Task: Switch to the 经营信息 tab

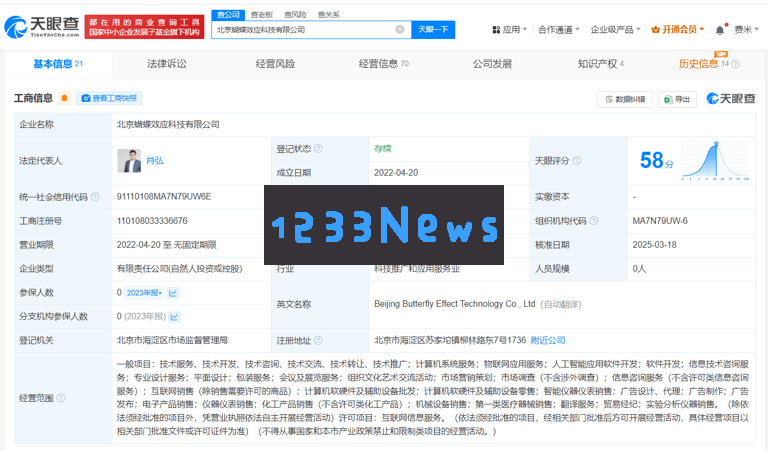Action: (x=384, y=64)
